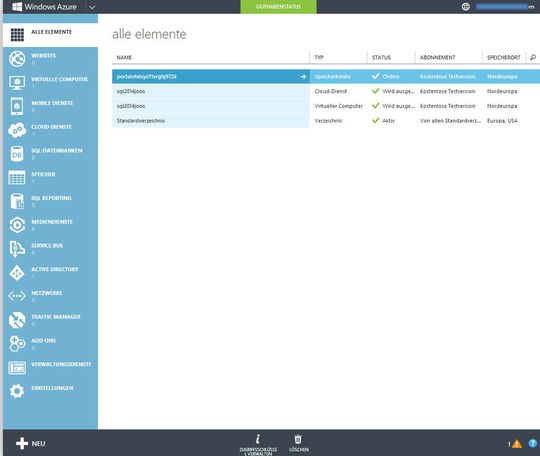Open the Netzwerke arrows icon
540x456 pixels.
pos(17,296)
